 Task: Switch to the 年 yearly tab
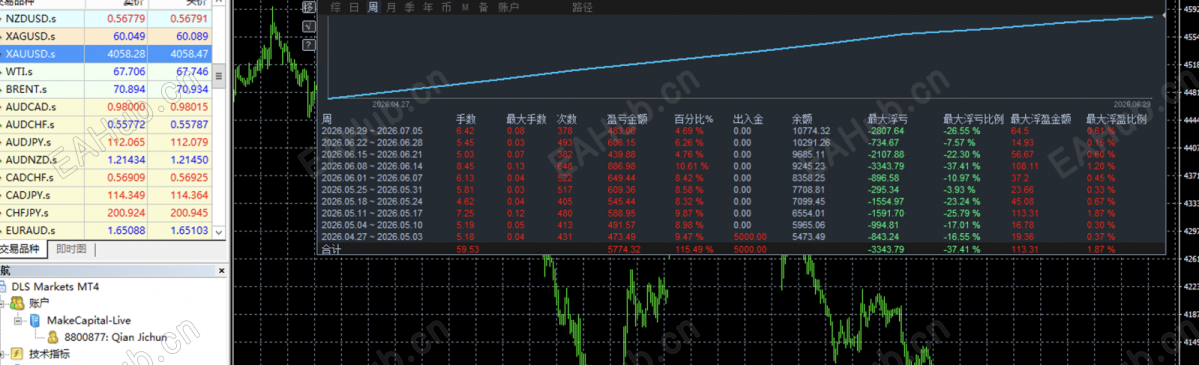428,8
